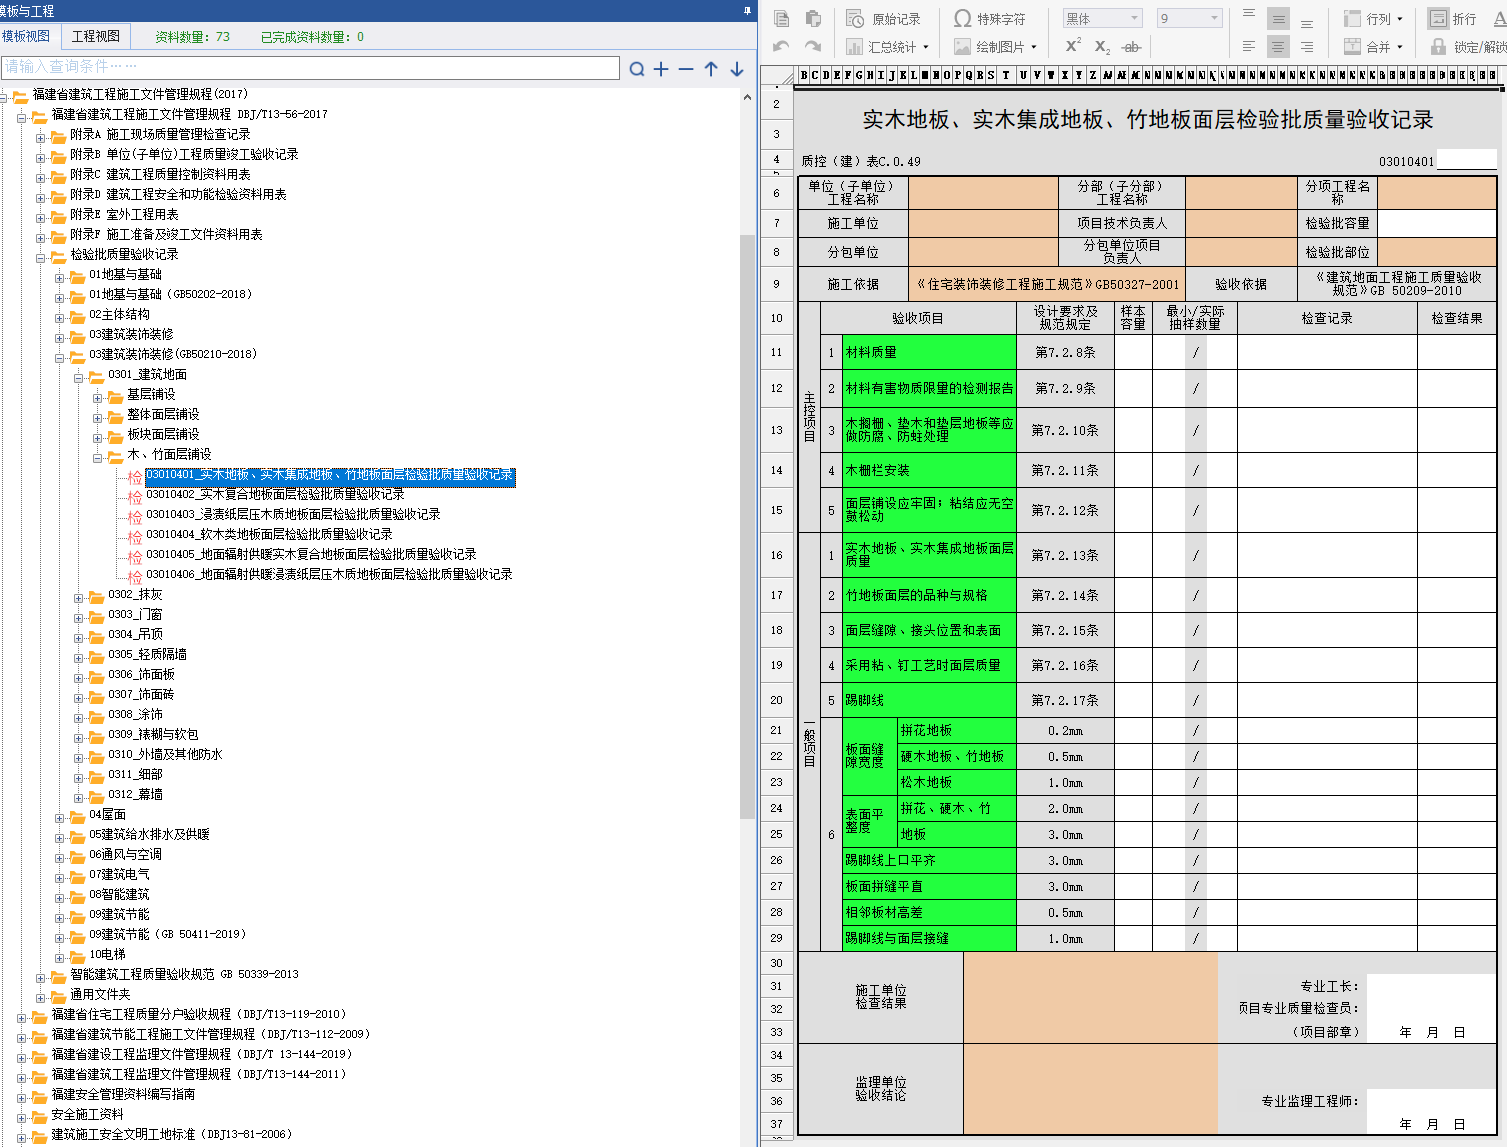The width and height of the screenshot is (1507, 1147).
Task: Align text left
Action: (1249, 46)
